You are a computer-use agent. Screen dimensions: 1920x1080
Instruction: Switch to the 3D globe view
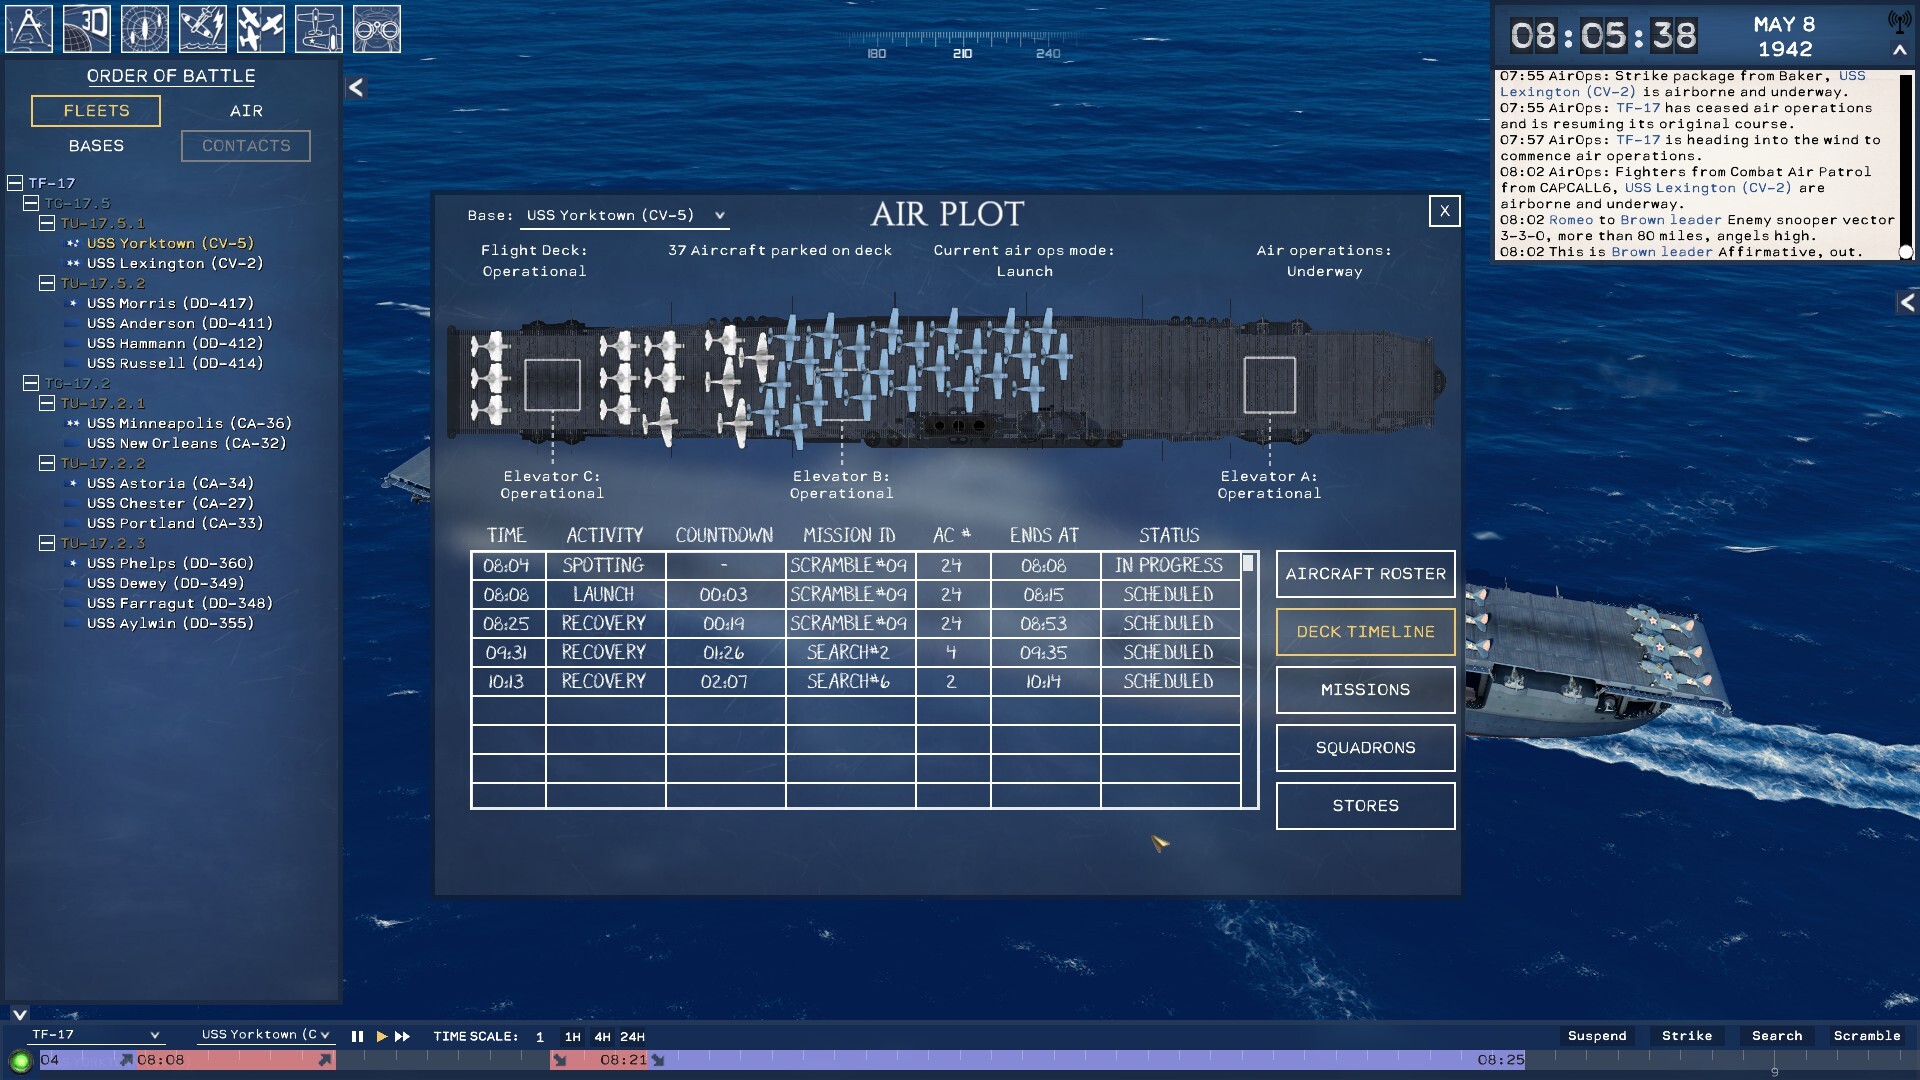(x=87, y=29)
